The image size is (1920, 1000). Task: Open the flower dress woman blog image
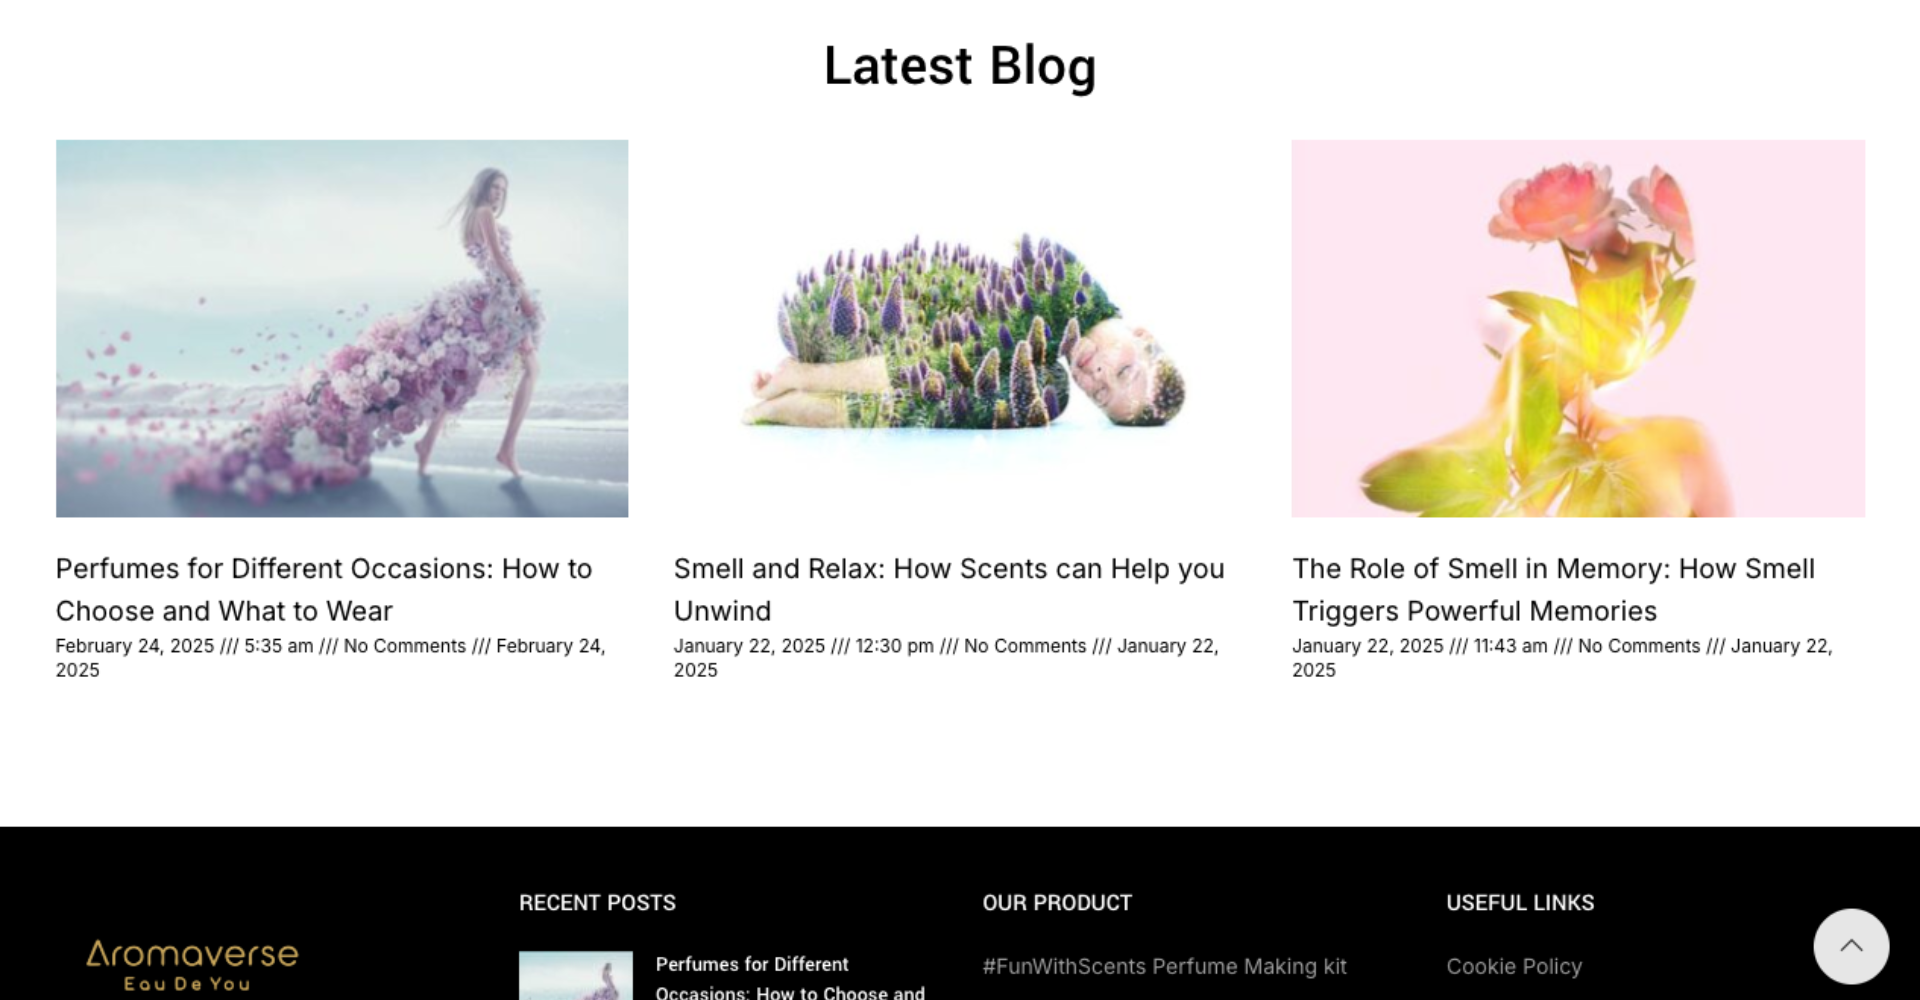[342, 328]
